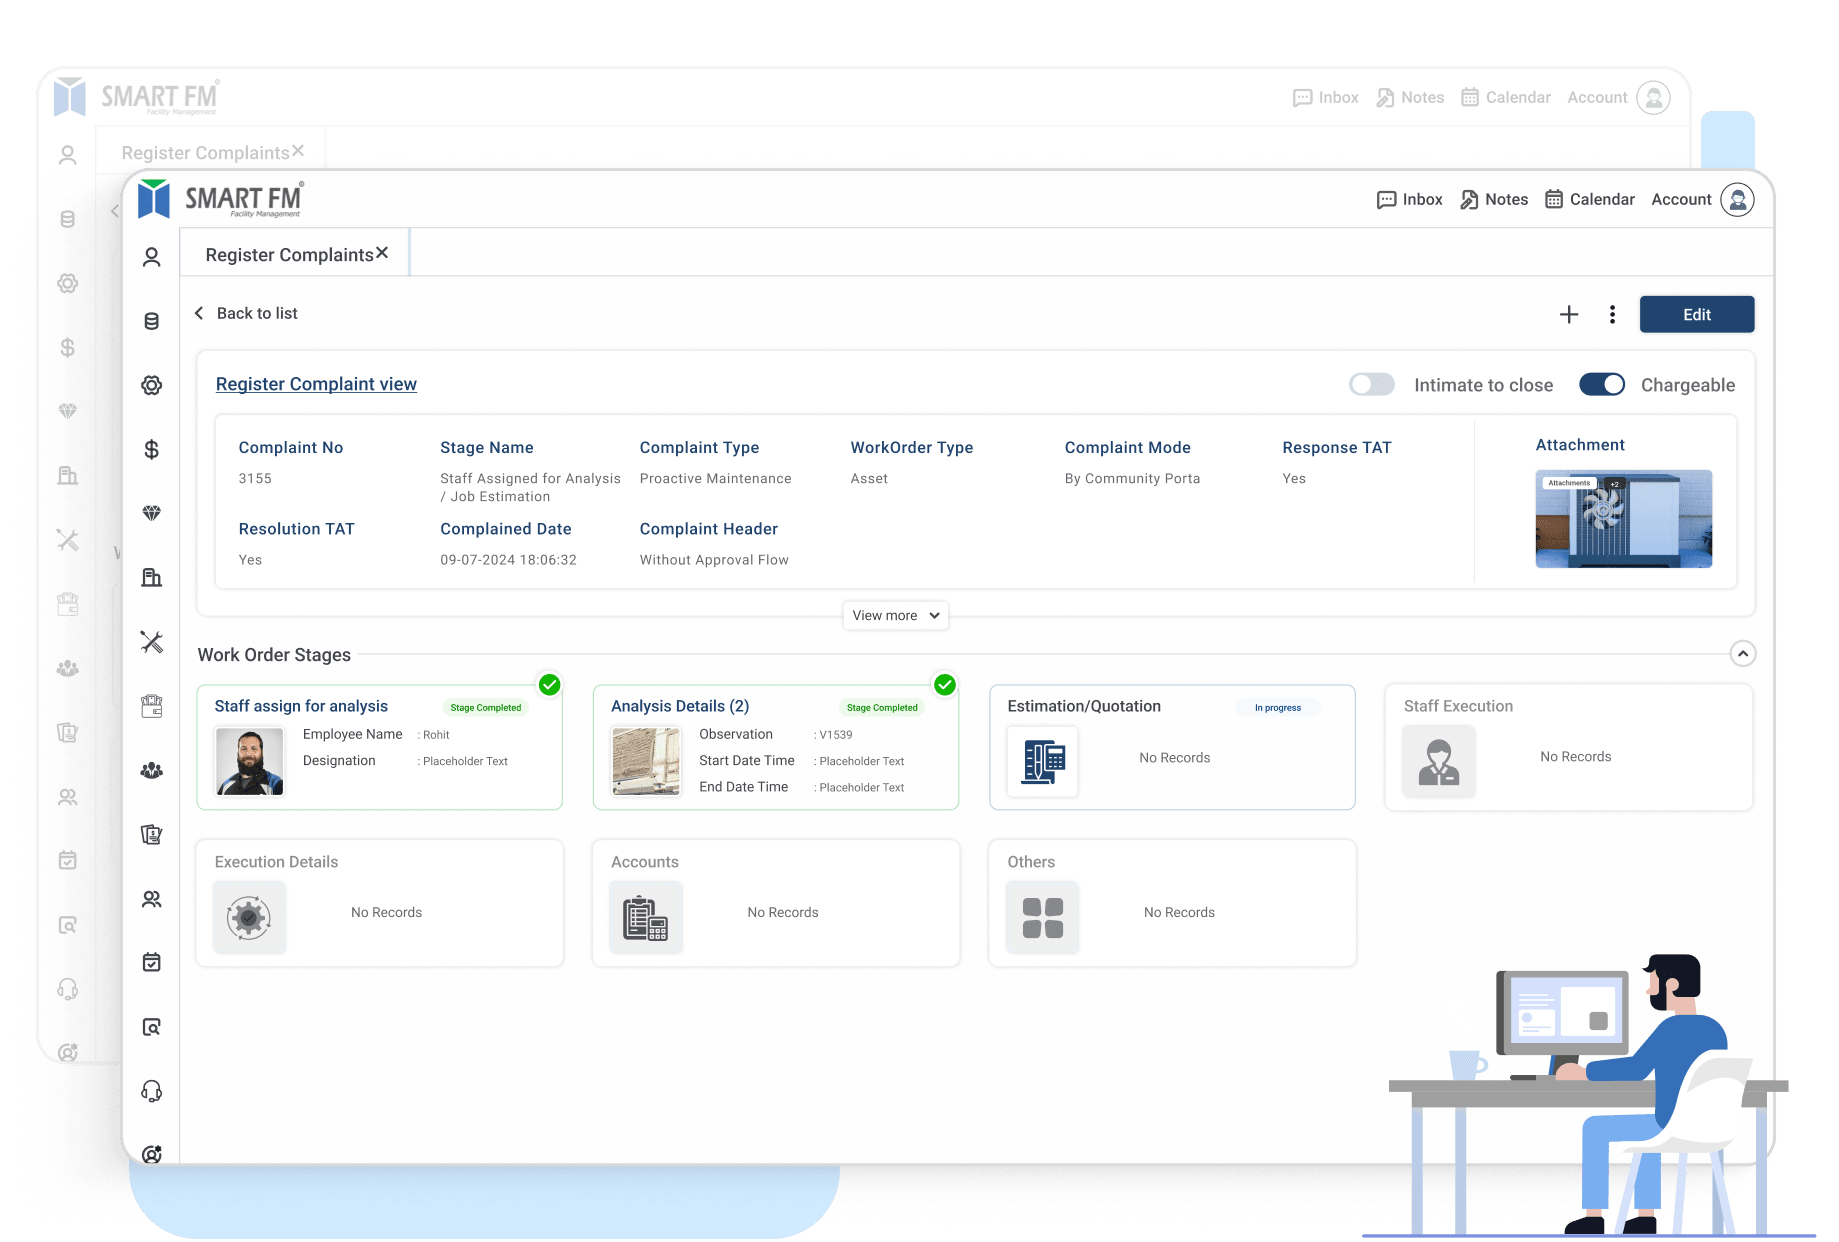Close the Register Complaints tab
This screenshot has width=1839, height=1242.
(x=382, y=253)
